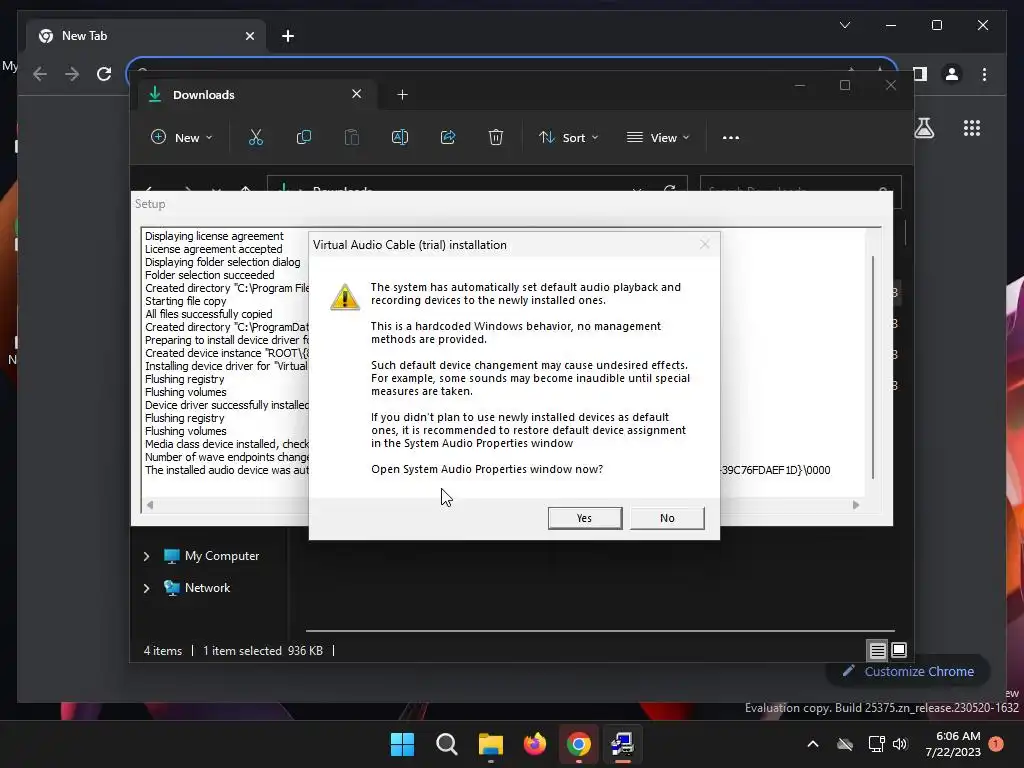Switch to large thumbnails view in status bar
The height and width of the screenshot is (768, 1024).
(899, 650)
